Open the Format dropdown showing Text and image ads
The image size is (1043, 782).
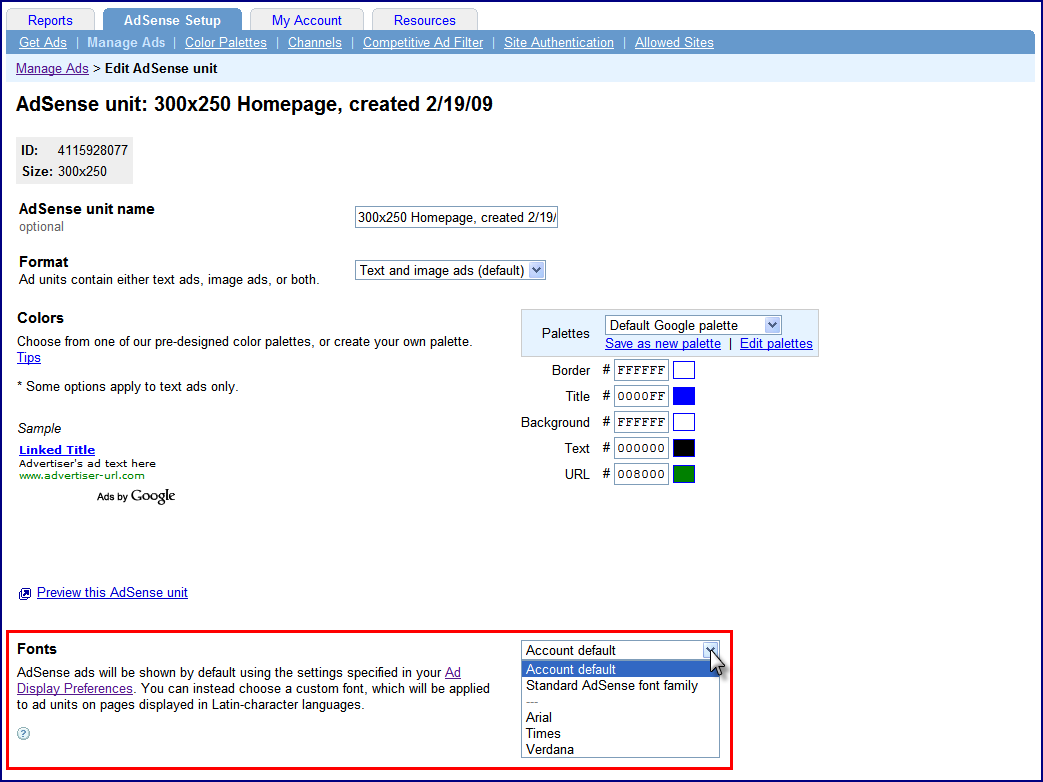(450, 271)
